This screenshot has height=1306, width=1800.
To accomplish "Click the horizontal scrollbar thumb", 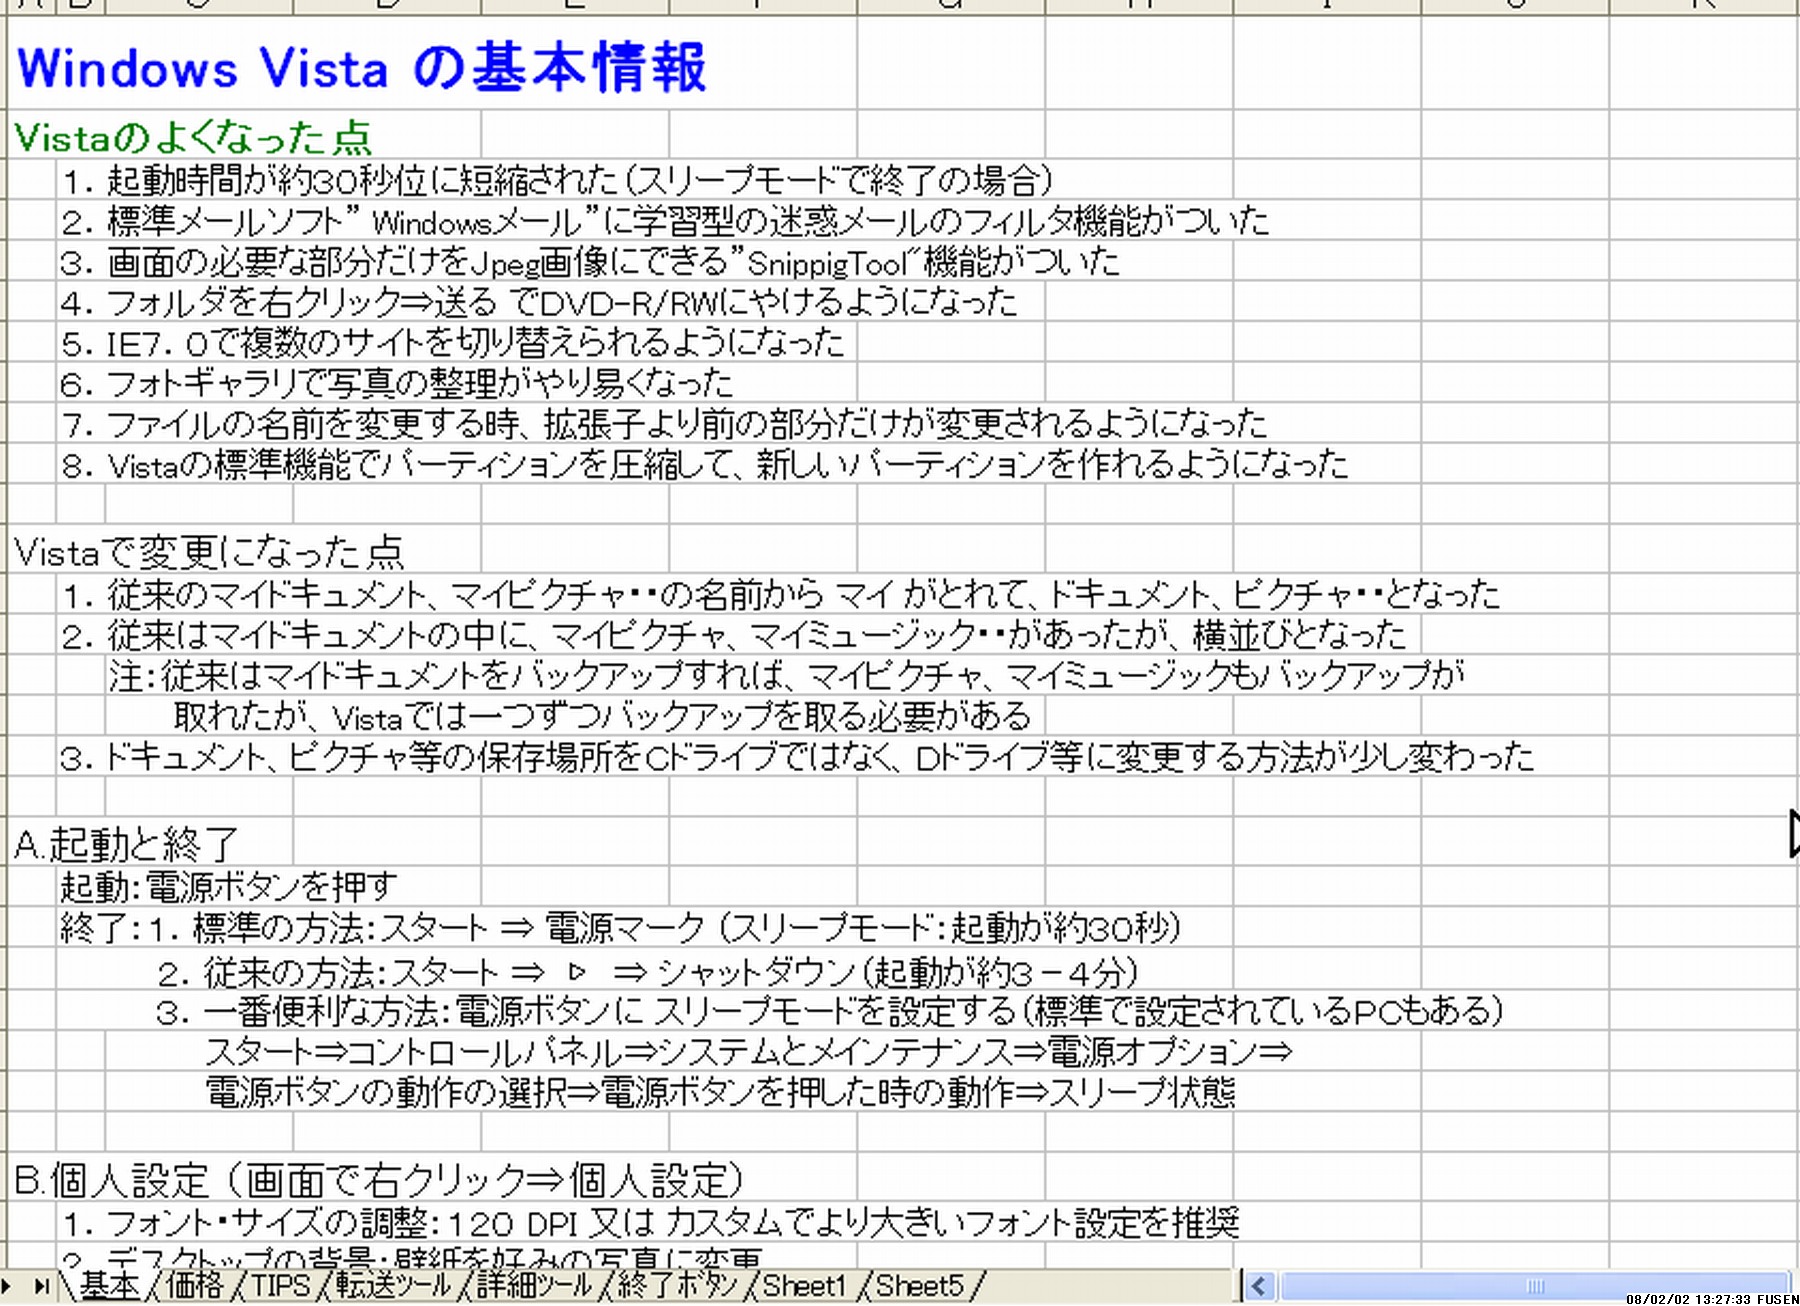I will pos(1535,1286).
